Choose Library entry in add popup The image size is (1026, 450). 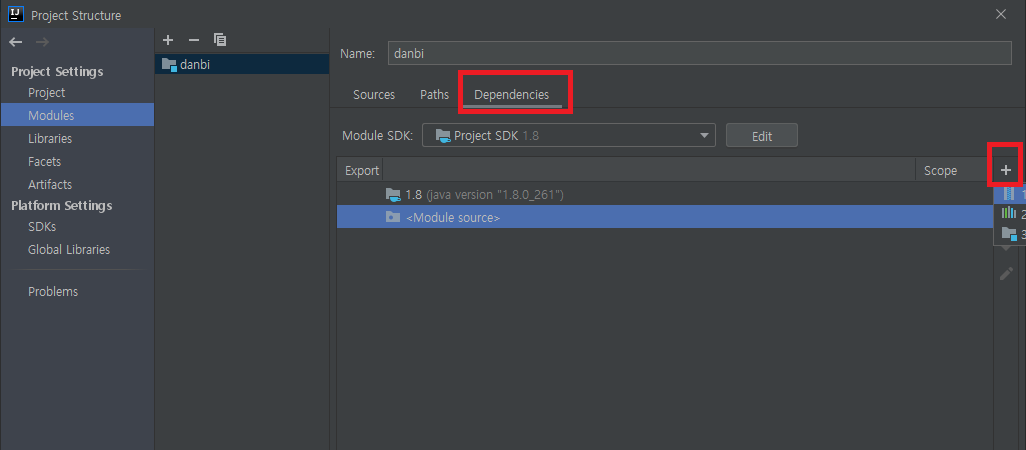point(1010,213)
